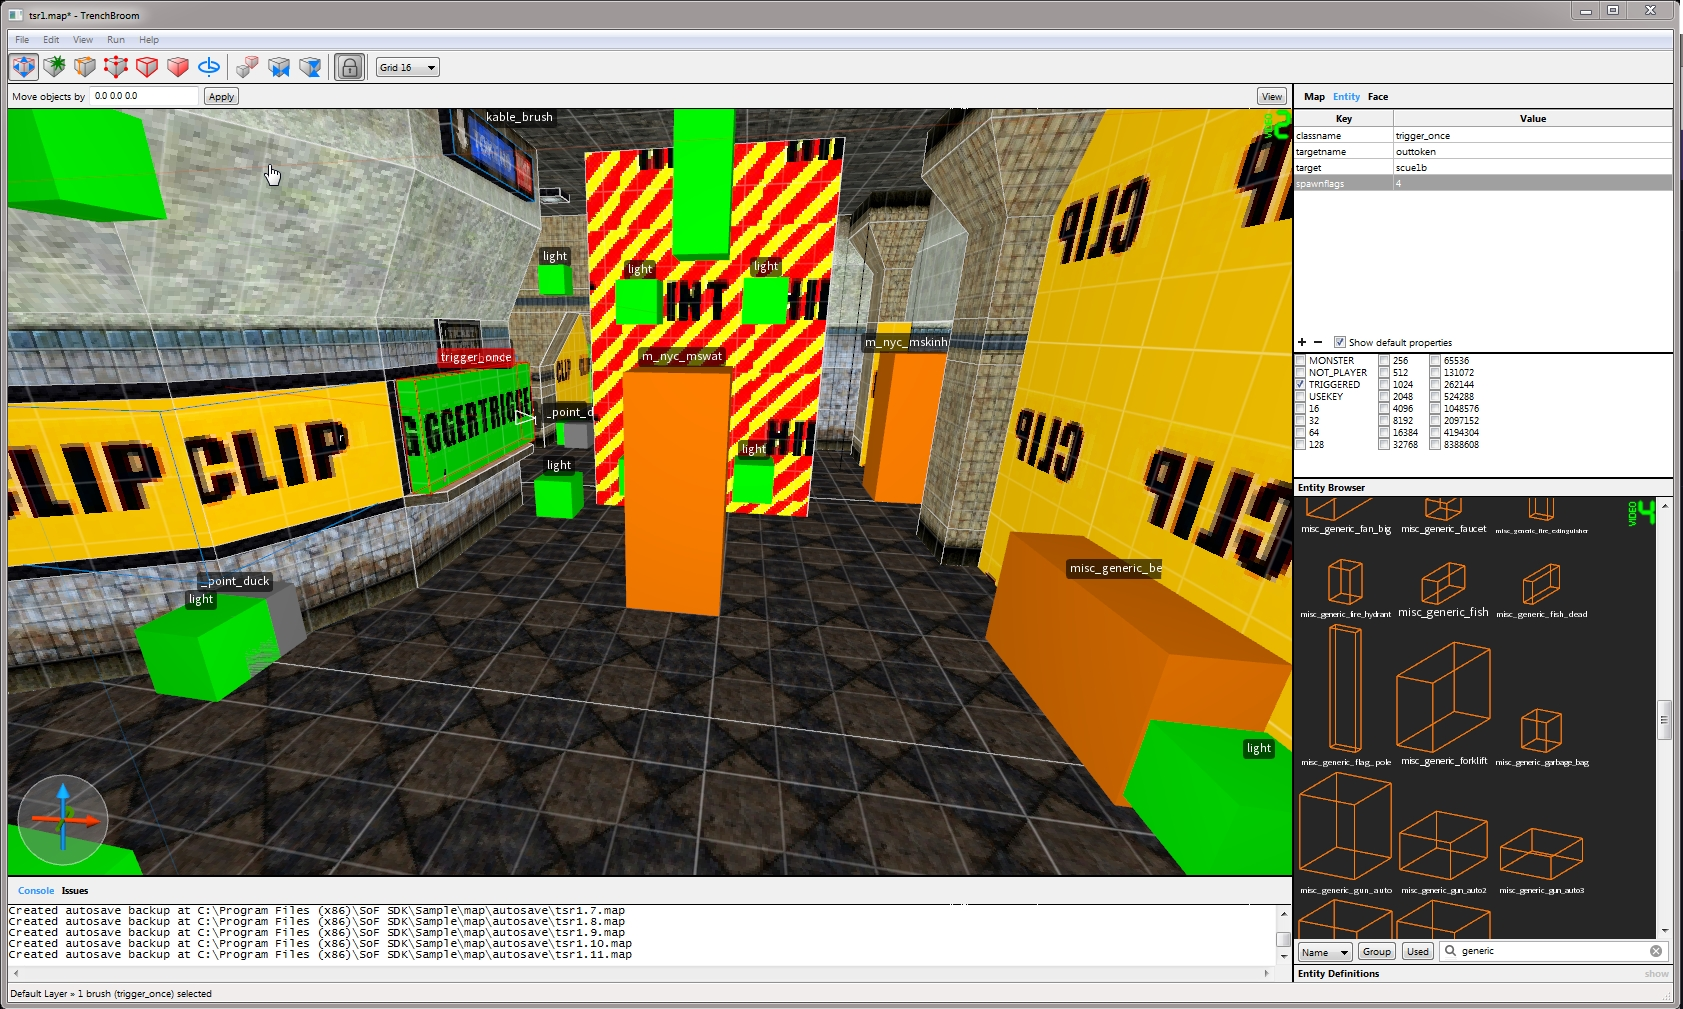Switch to the Entity inspector tab
The image size is (1683, 1009).
1346,97
